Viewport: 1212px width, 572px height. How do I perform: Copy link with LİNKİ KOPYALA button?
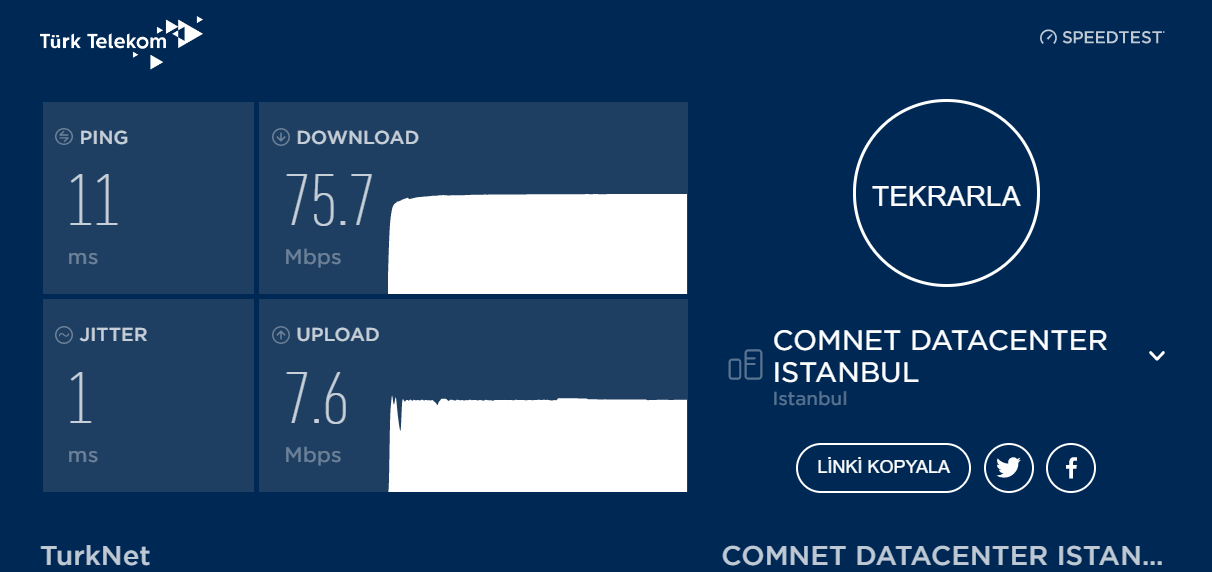point(883,468)
